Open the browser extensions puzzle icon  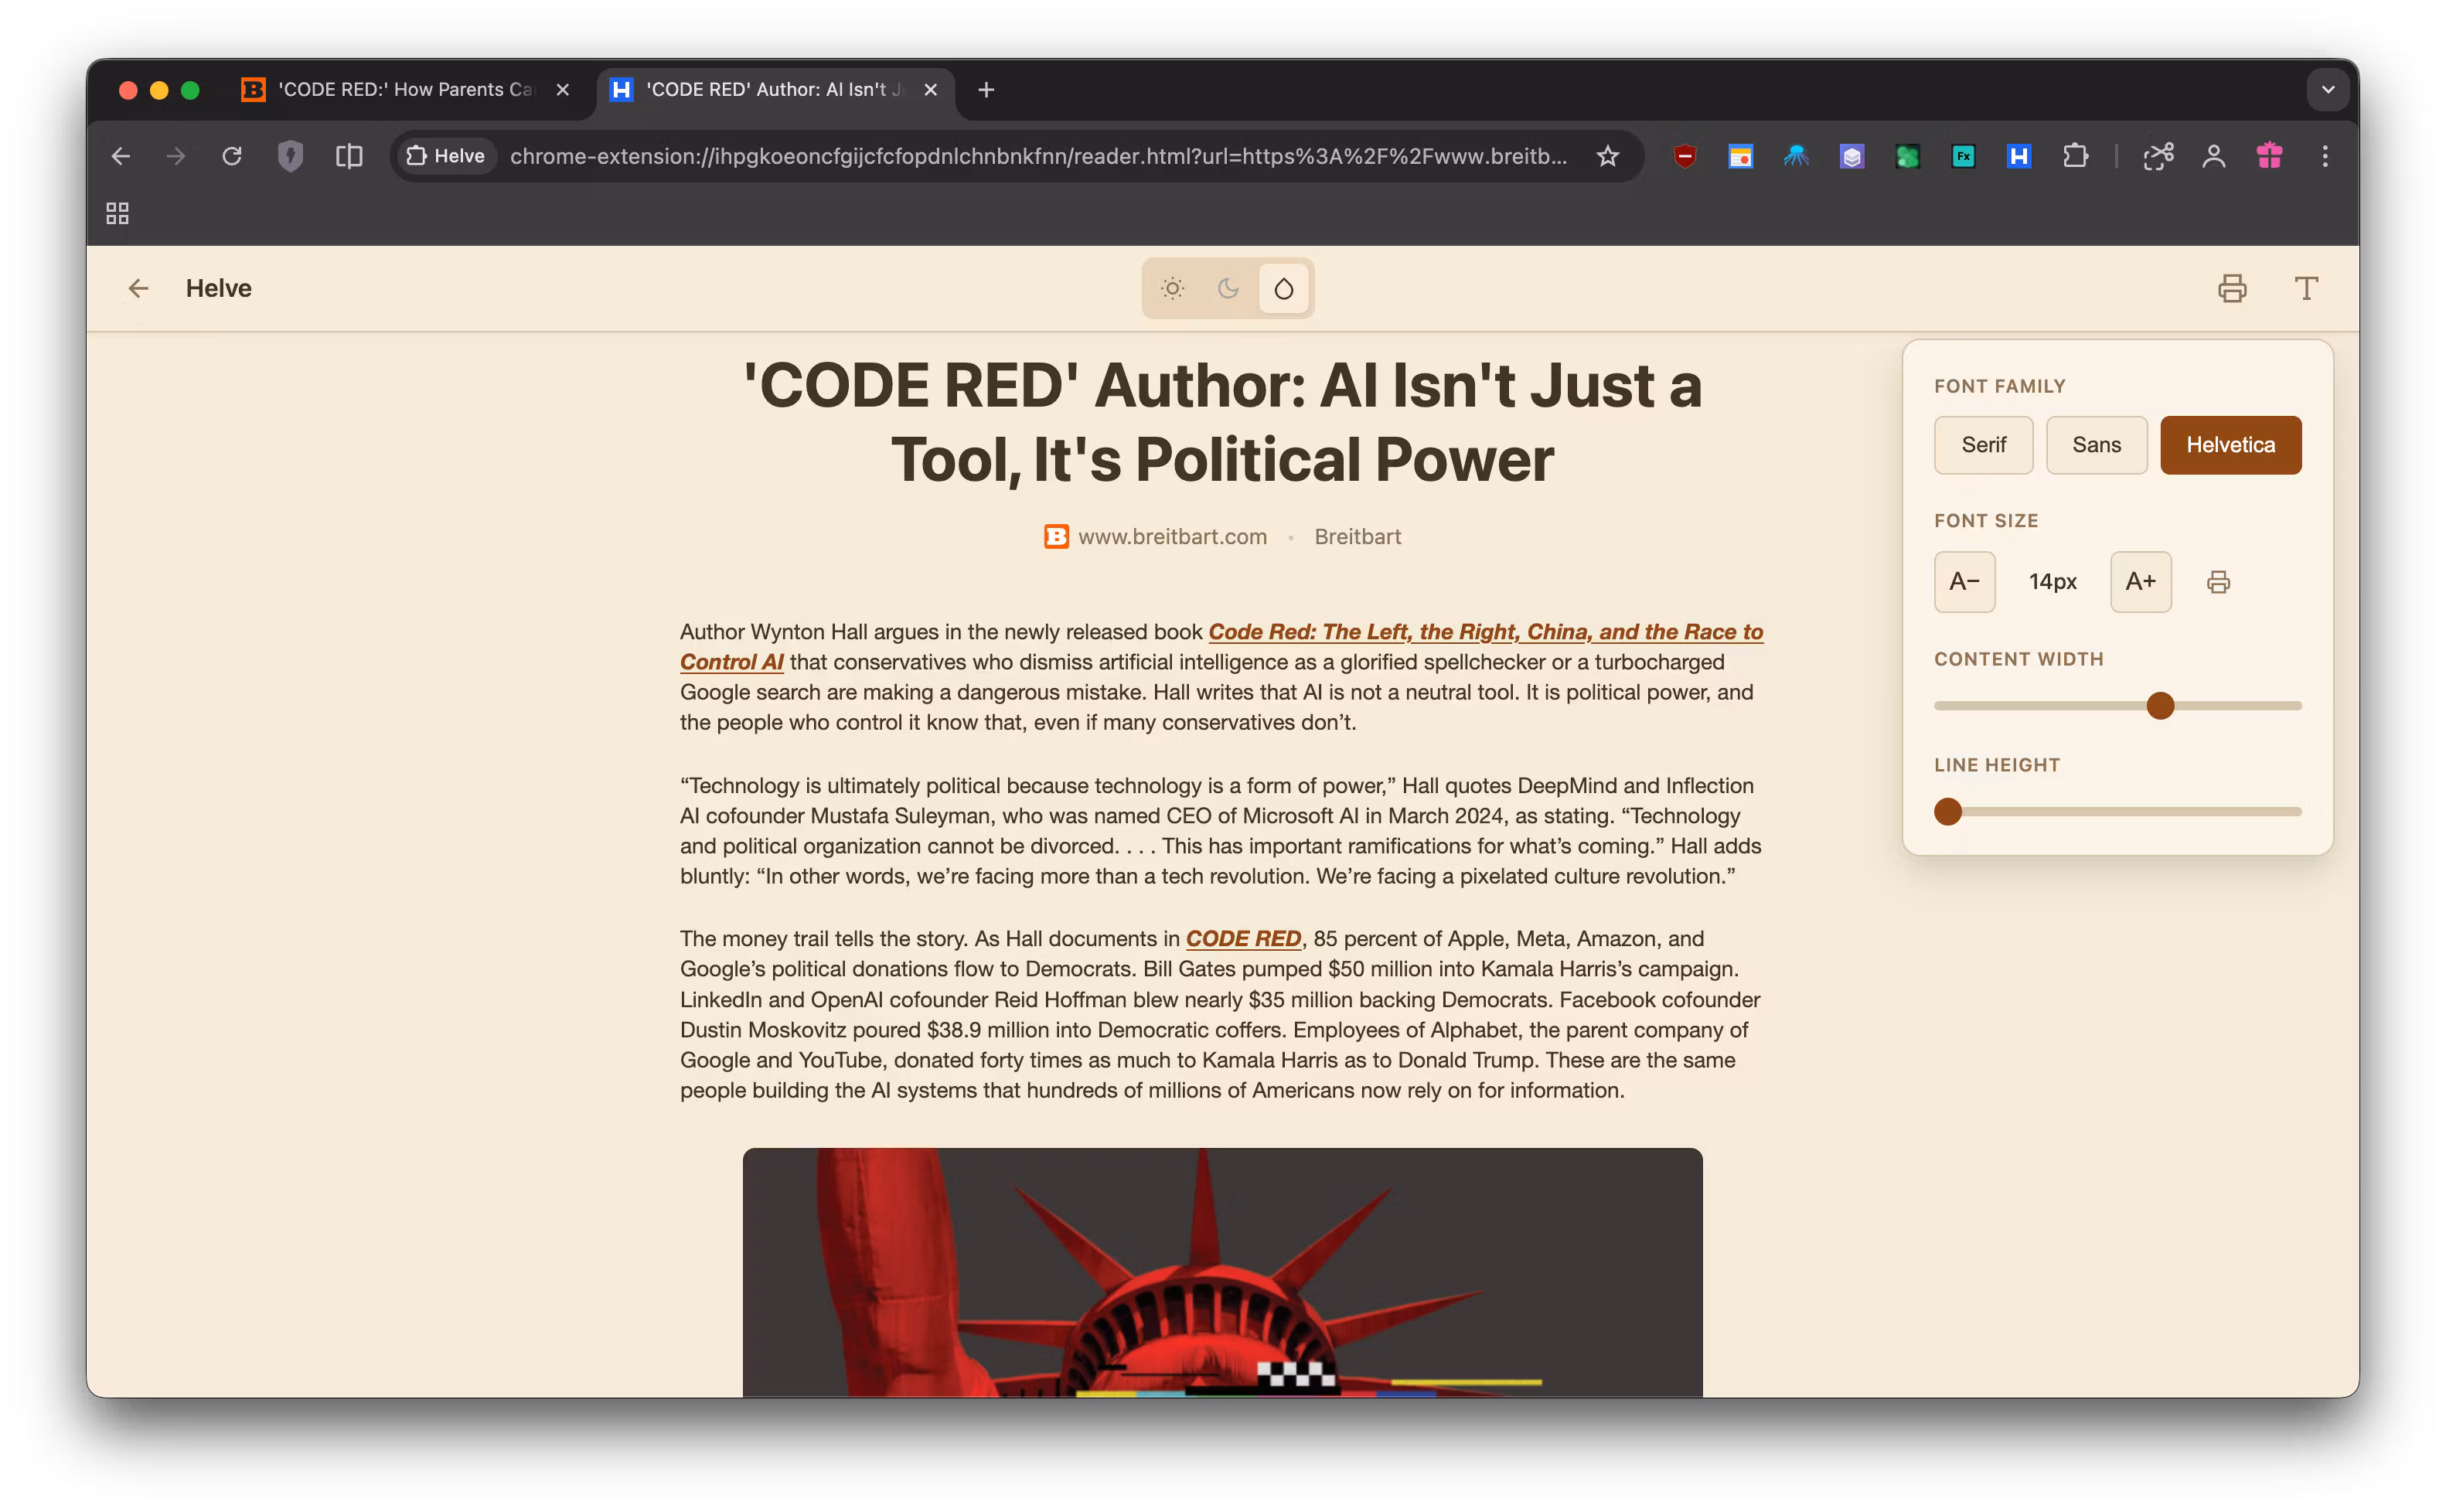tap(2075, 156)
